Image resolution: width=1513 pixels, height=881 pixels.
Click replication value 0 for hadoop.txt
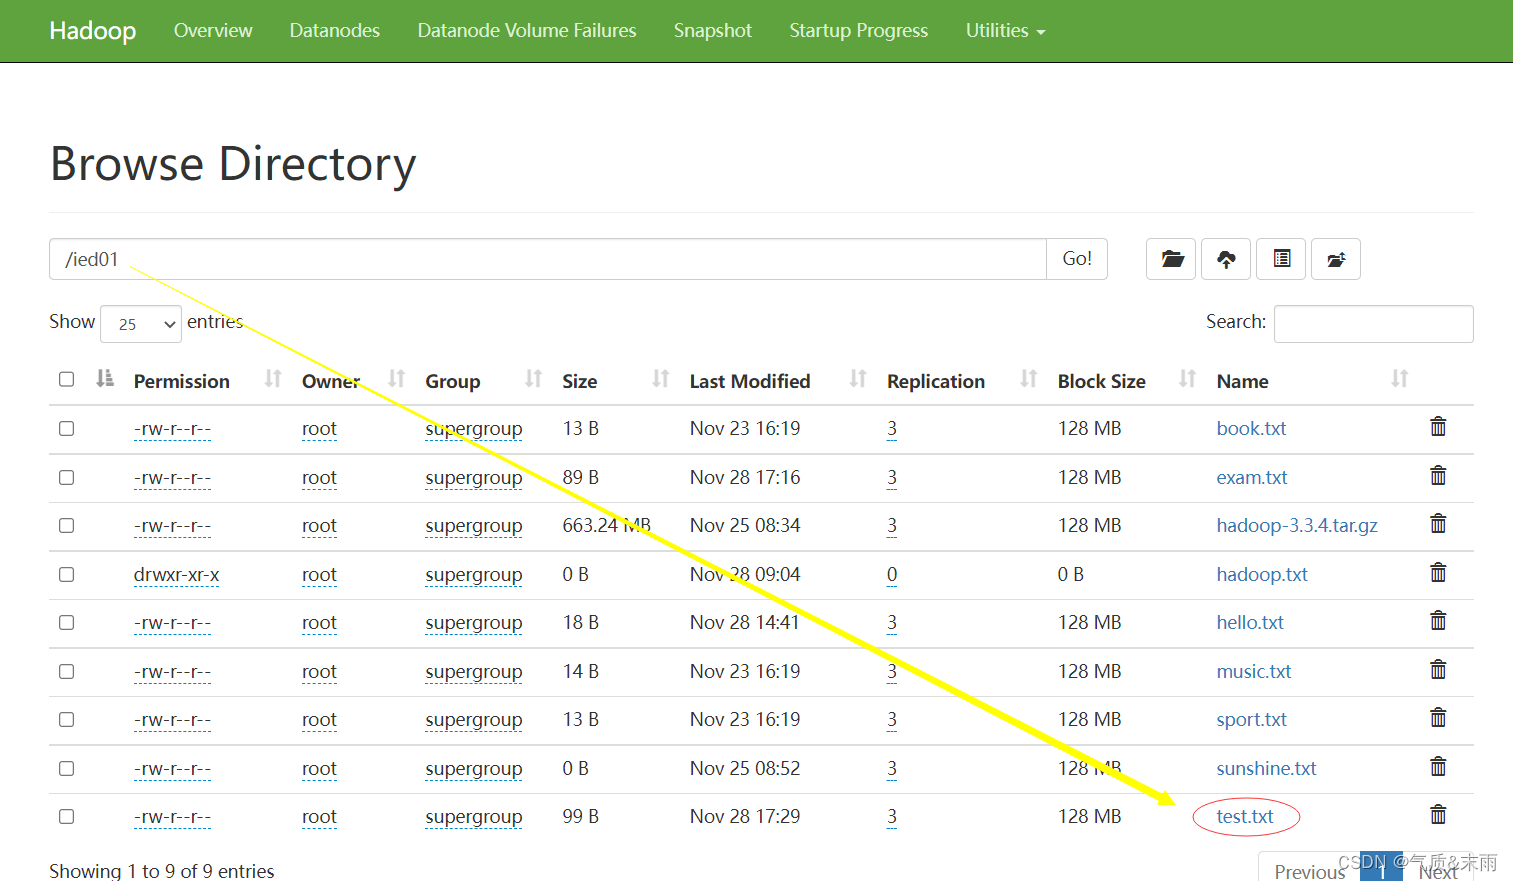[x=892, y=574]
